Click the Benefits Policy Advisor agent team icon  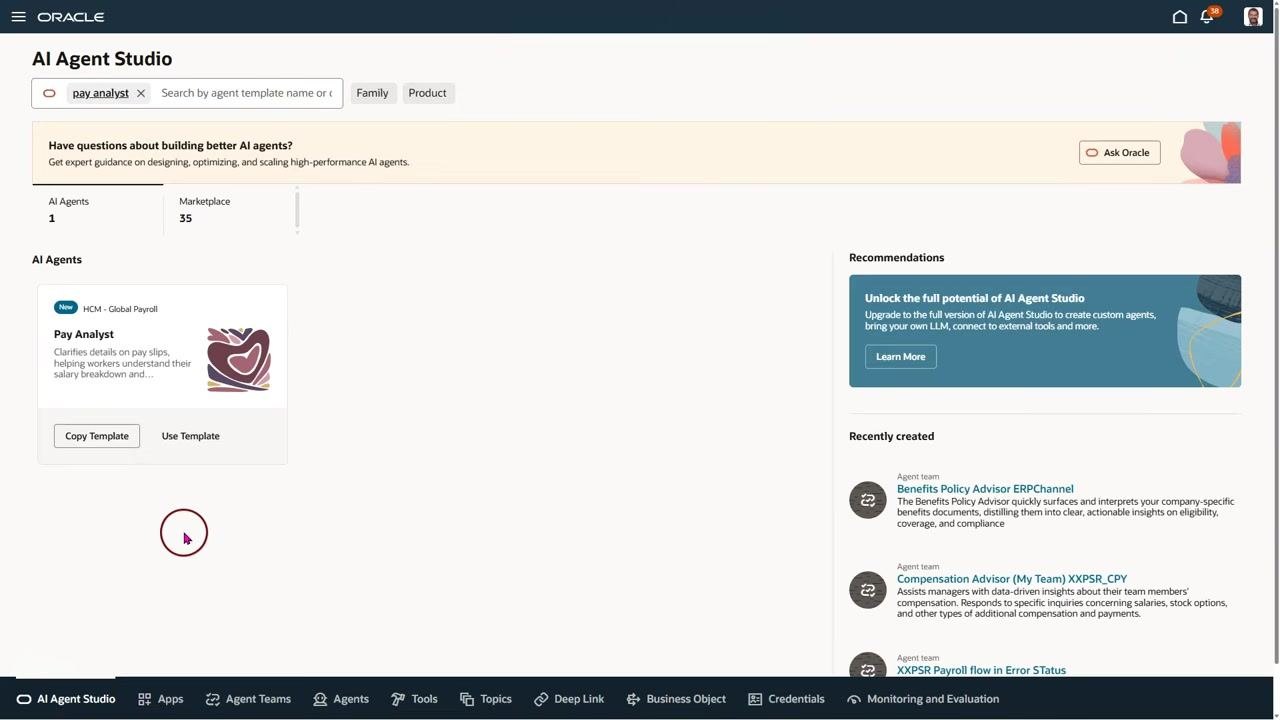click(868, 500)
